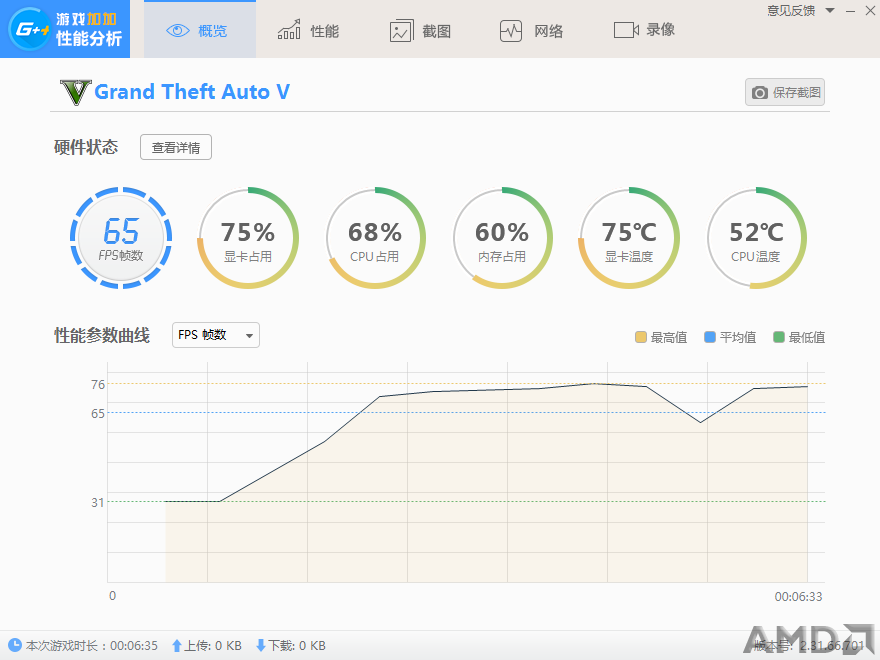
Task: Select the 60% 内存占用 gauge
Action: click(x=502, y=237)
